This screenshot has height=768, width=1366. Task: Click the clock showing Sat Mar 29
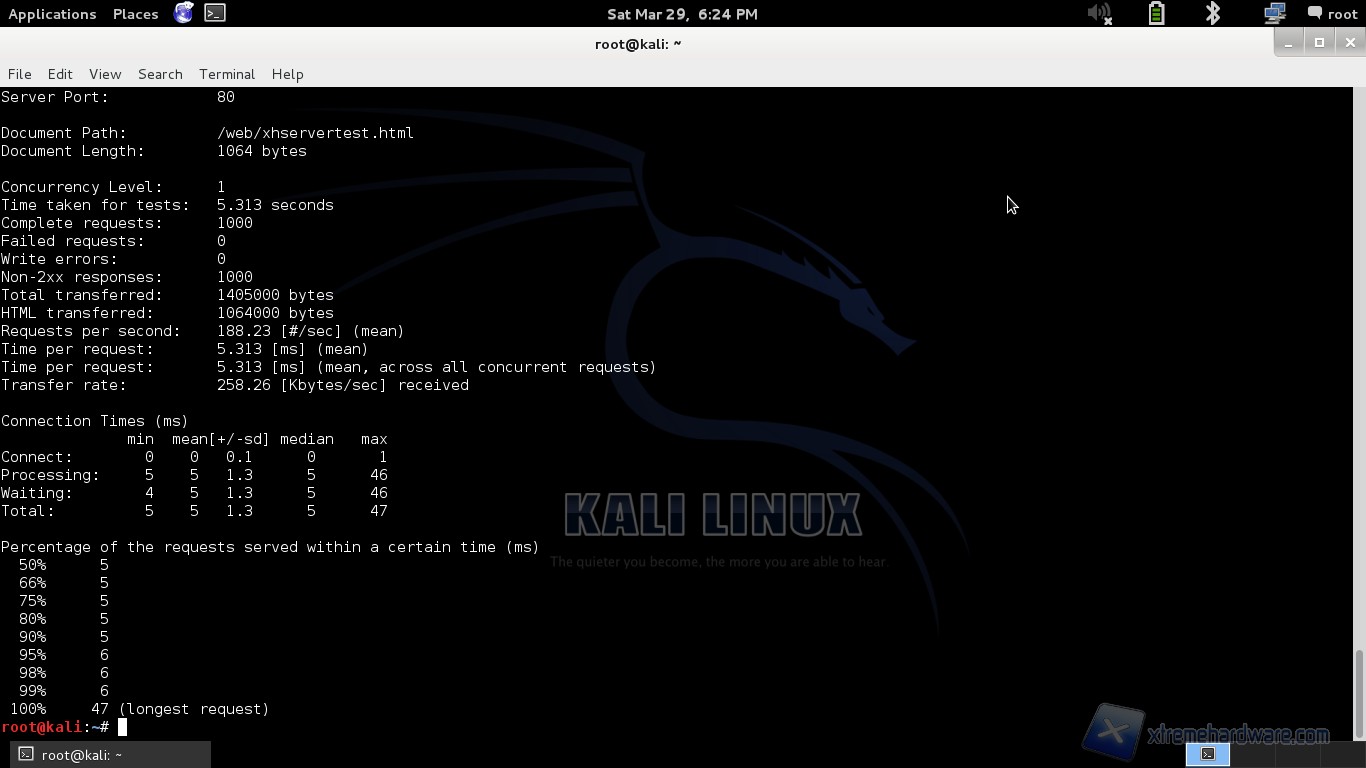(682, 14)
